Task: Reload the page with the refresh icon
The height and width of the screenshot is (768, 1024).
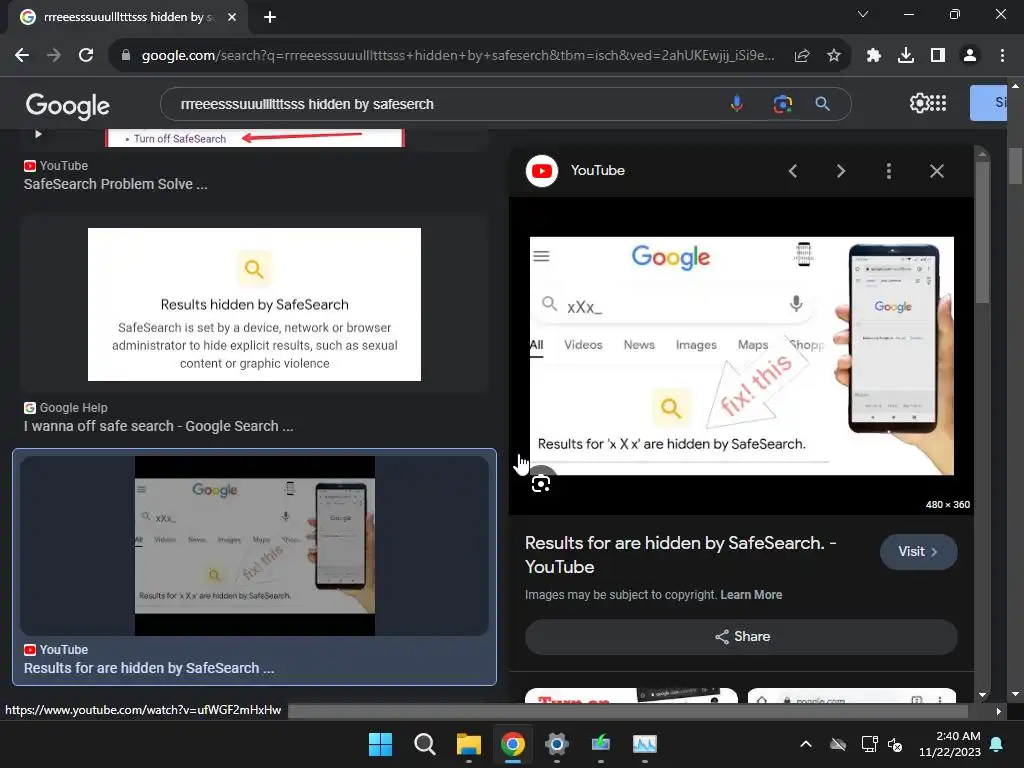Action: 86,56
